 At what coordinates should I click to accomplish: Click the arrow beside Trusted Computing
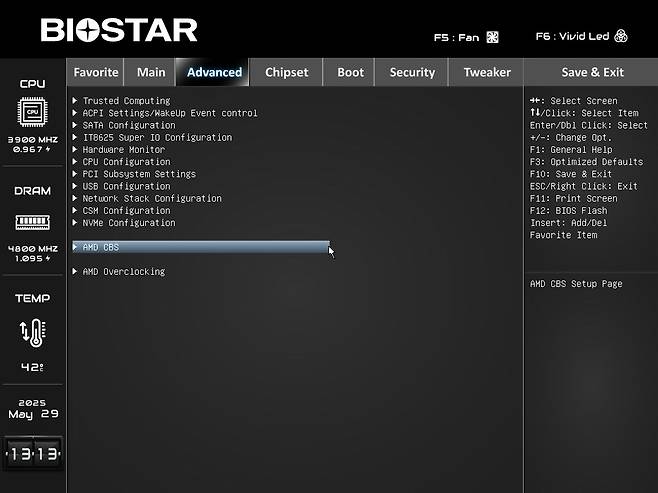(75, 100)
